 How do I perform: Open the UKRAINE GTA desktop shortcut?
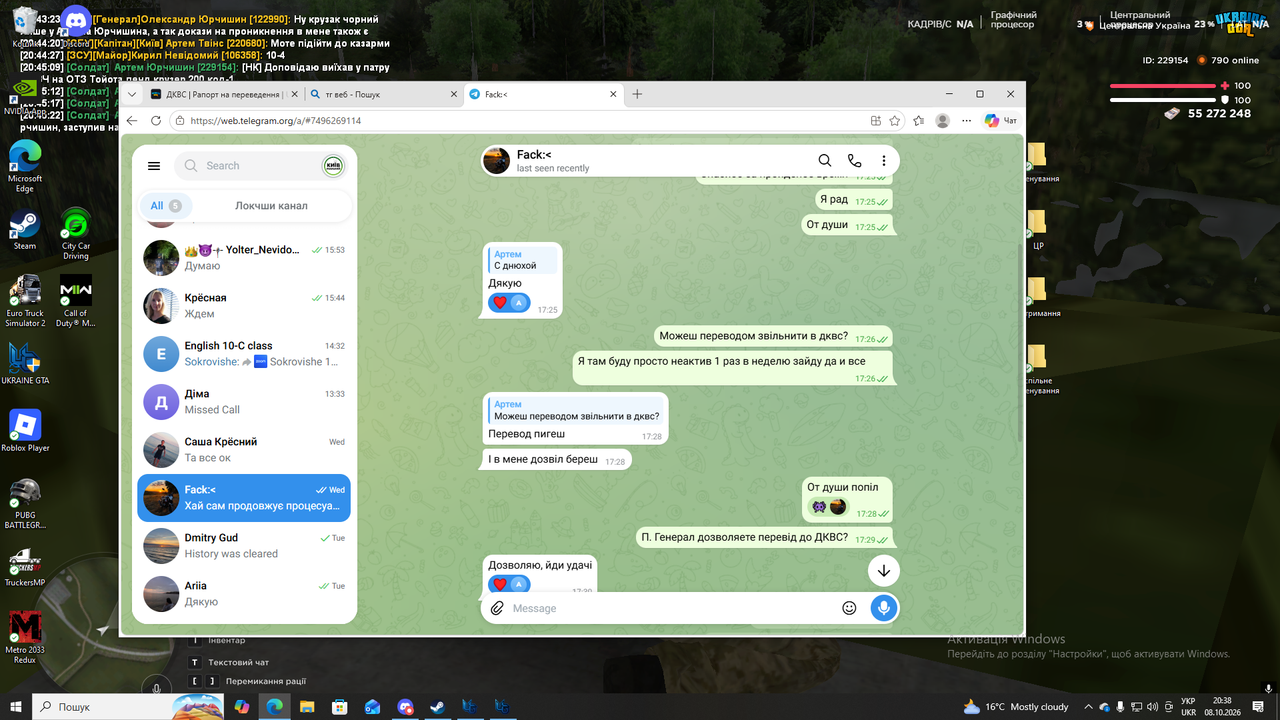pos(24,365)
